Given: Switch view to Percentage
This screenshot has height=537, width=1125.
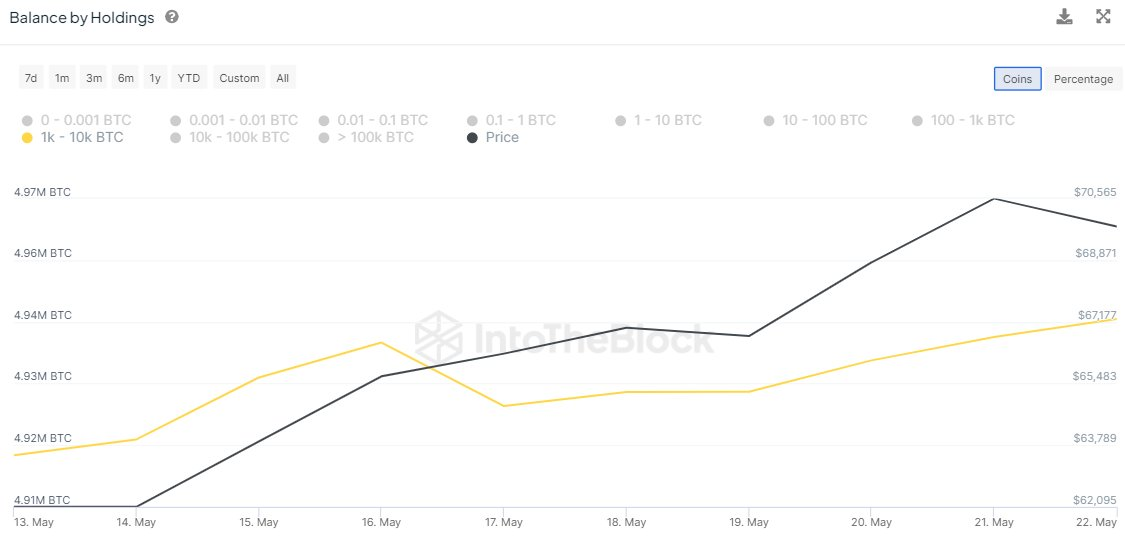Looking at the screenshot, I should tap(1083, 79).
